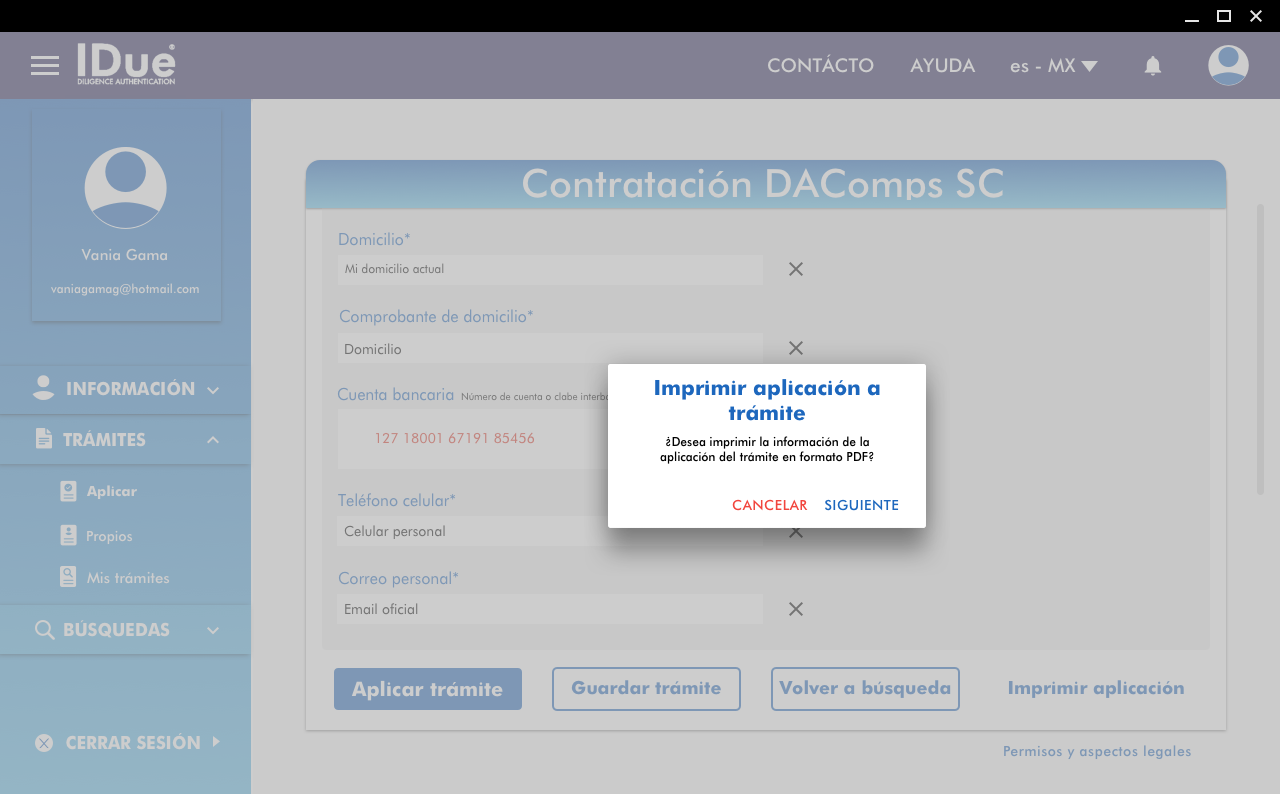Open the Ayuda menu item
The width and height of the screenshot is (1280, 794).
point(942,66)
